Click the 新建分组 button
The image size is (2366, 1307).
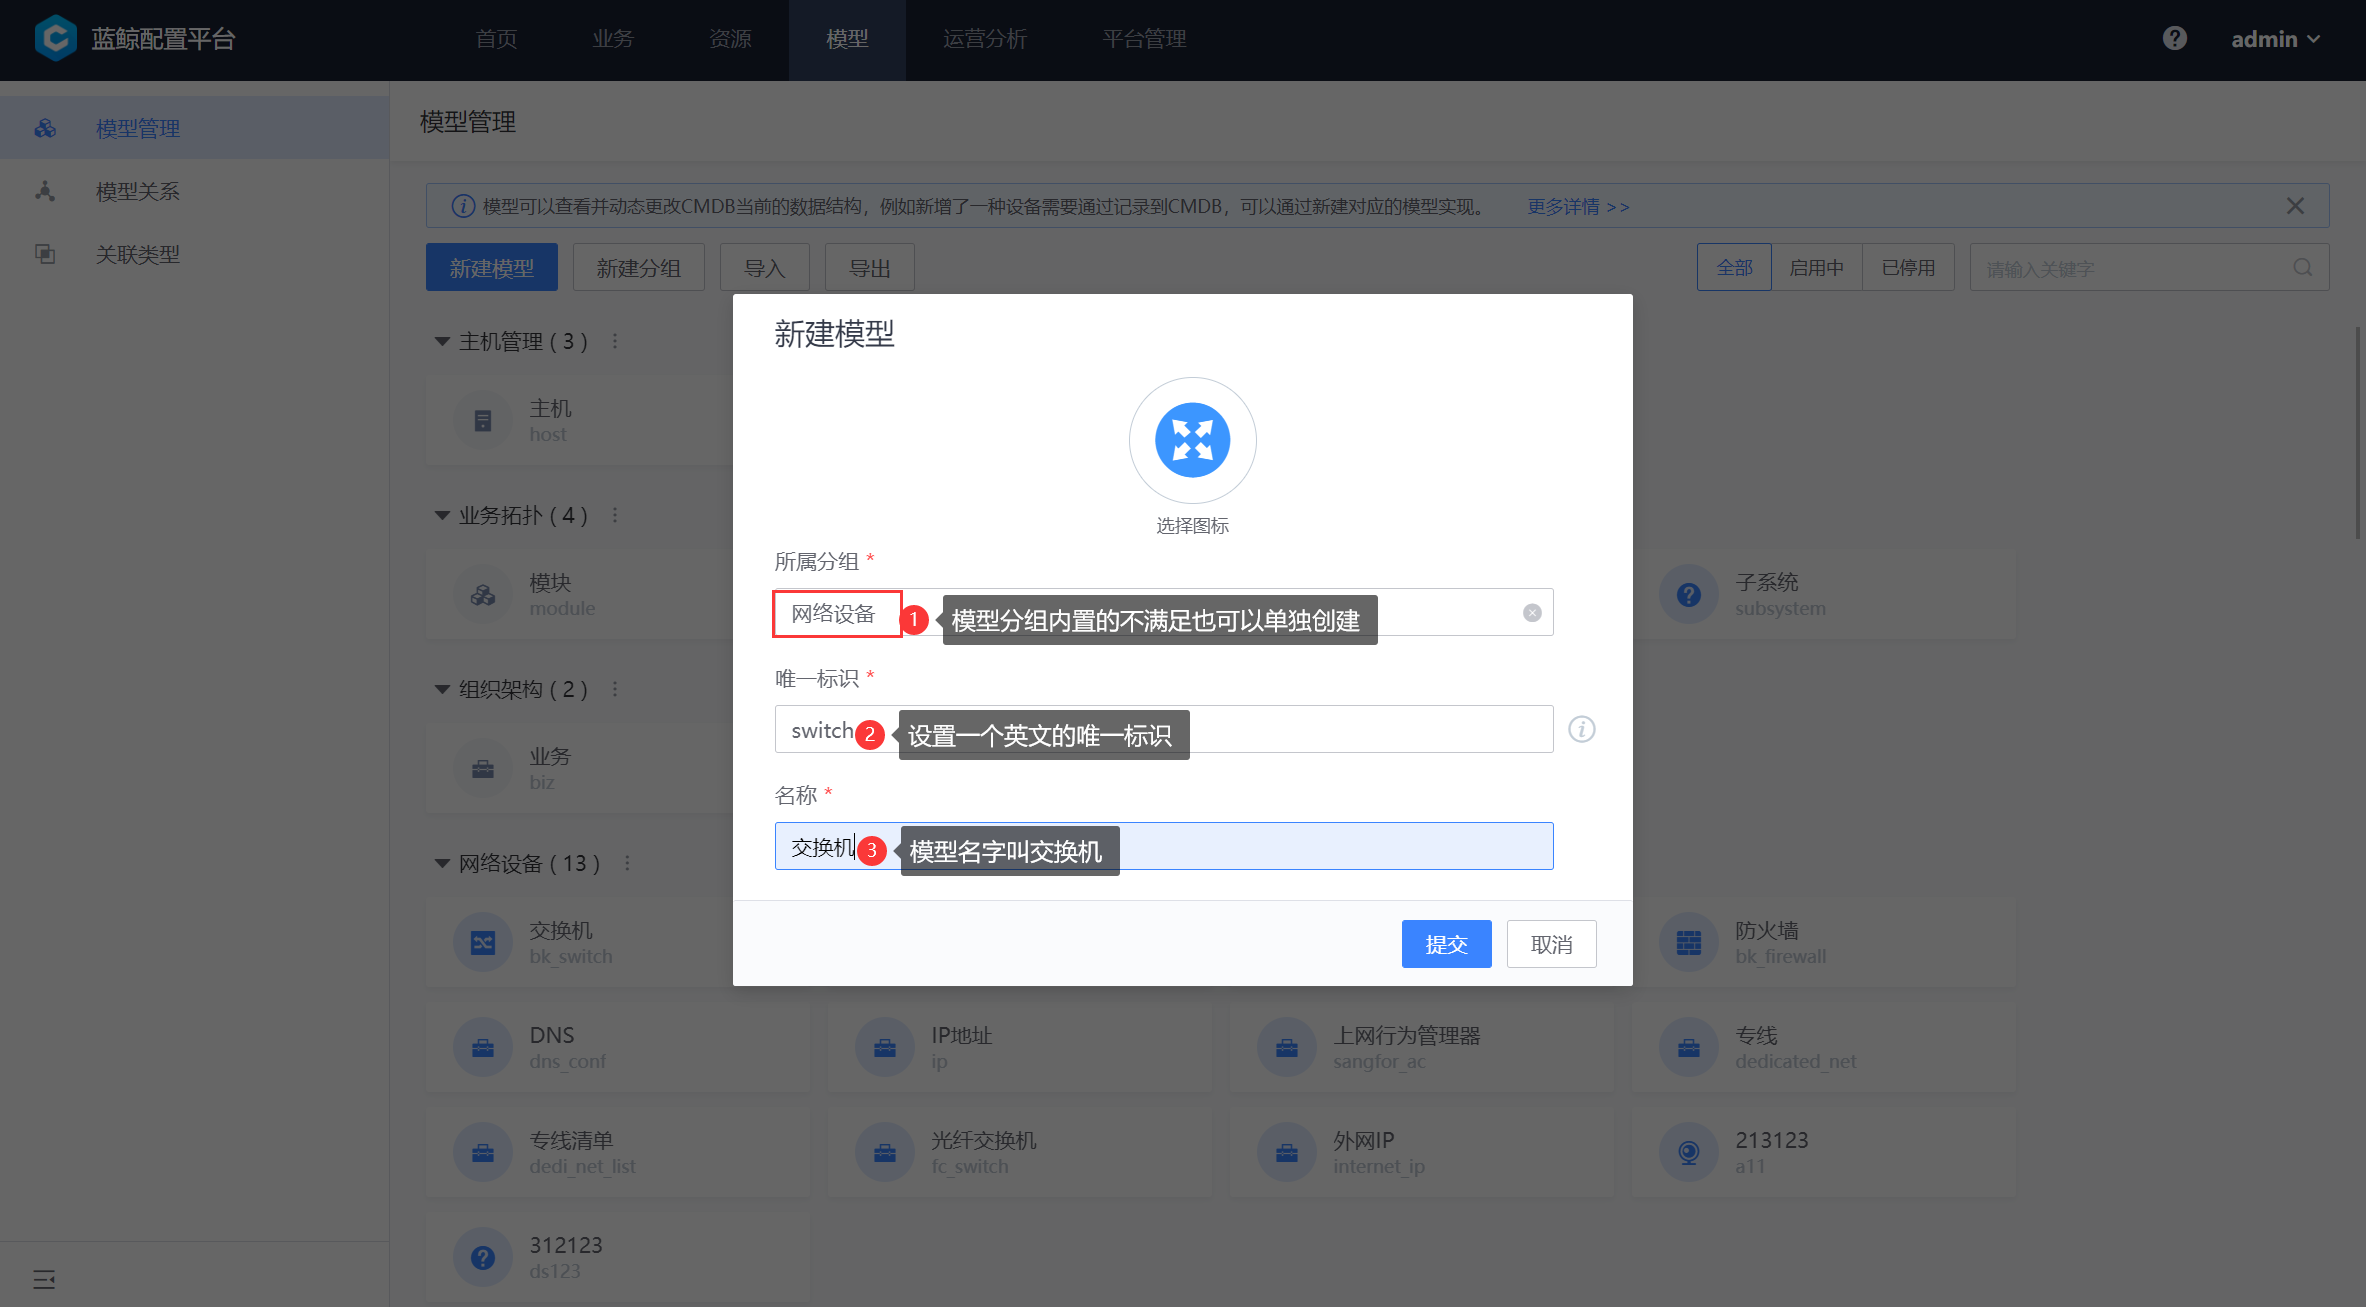point(638,267)
